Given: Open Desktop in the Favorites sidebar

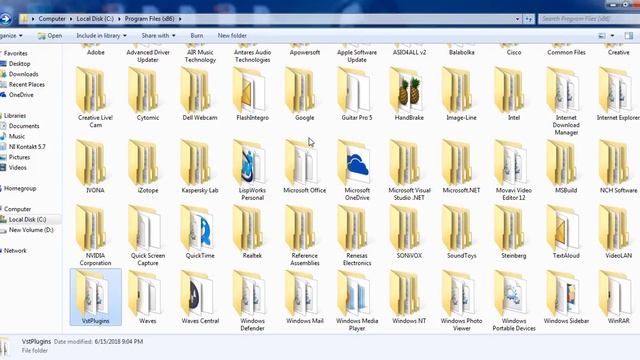Looking at the screenshot, I should point(19,64).
